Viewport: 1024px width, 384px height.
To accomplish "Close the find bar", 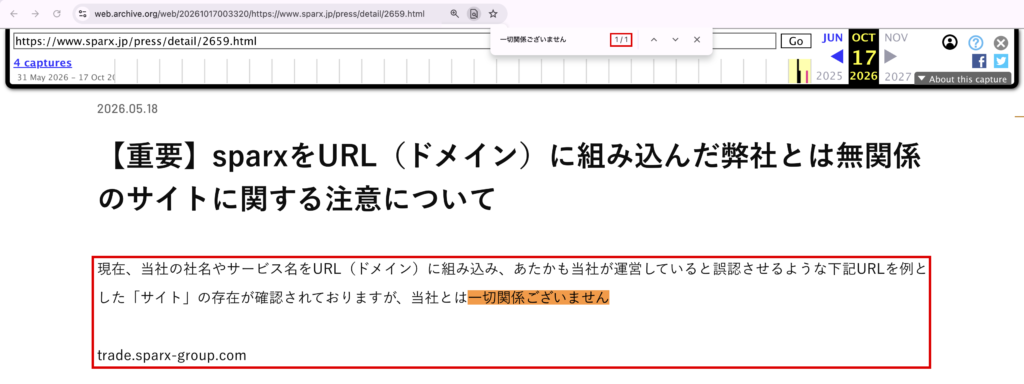I will [x=697, y=40].
